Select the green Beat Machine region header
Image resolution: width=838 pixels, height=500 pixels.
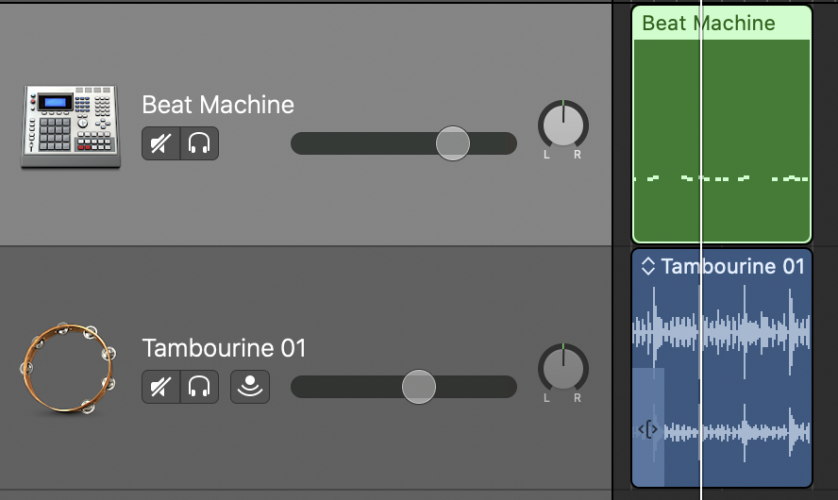coord(722,24)
